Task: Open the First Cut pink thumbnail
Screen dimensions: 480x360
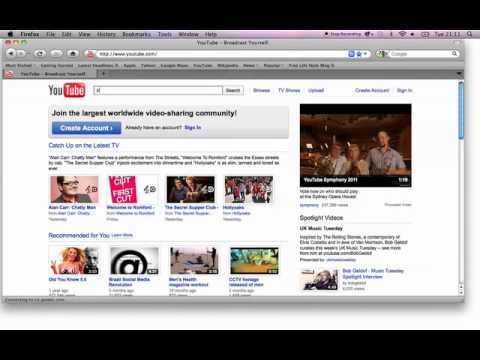Action: point(132,189)
